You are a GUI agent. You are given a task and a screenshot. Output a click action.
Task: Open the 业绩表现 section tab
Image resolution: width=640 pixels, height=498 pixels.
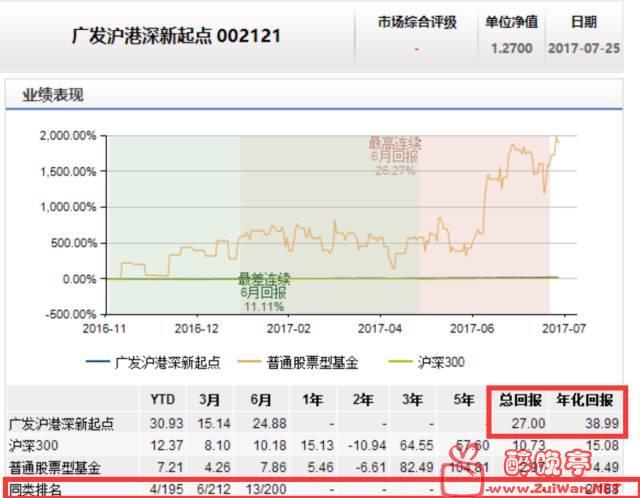[53, 95]
